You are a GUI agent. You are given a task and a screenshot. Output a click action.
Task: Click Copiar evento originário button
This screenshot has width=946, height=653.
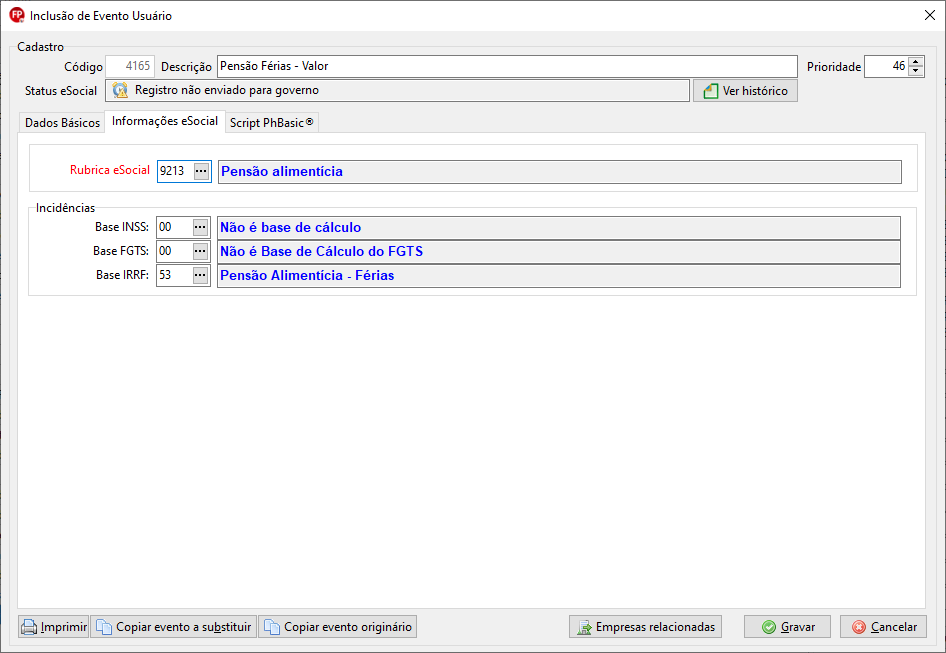(337, 627)
